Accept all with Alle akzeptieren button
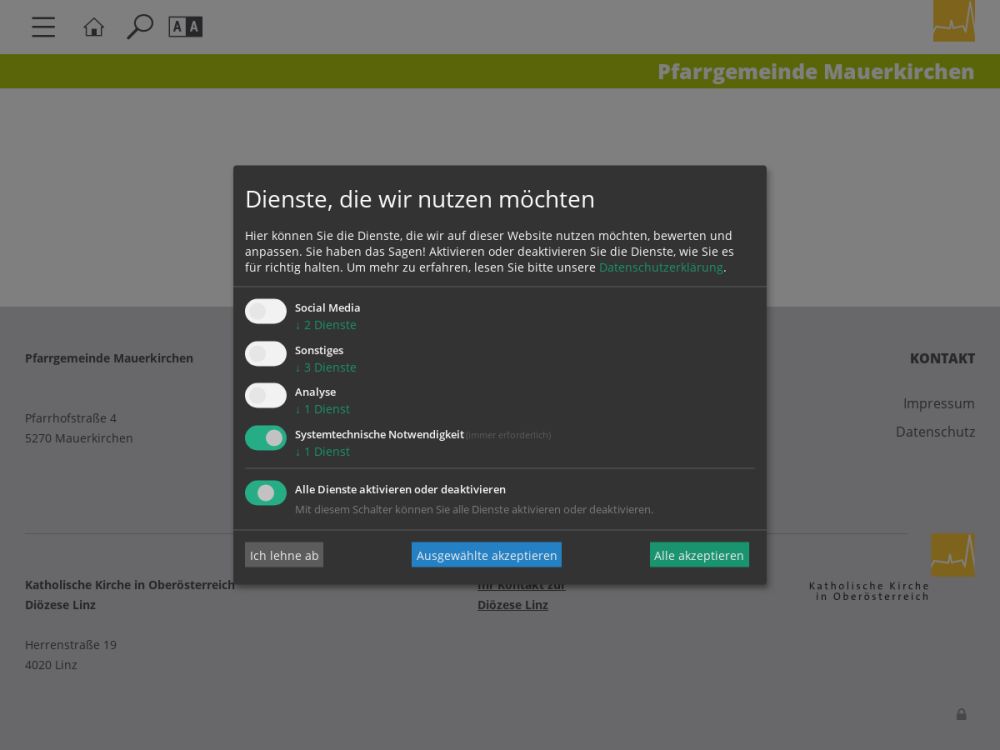This screenshot has height=750, width=1000. click(x=699, y=555)
